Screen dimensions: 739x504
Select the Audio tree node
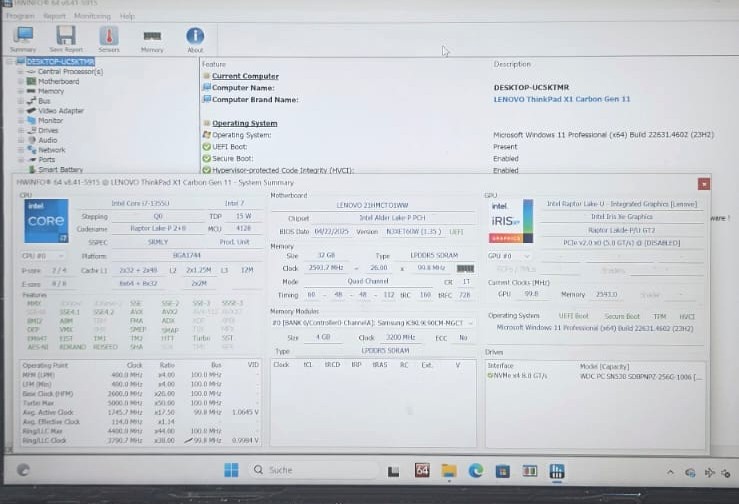click(x=48, y=140)
